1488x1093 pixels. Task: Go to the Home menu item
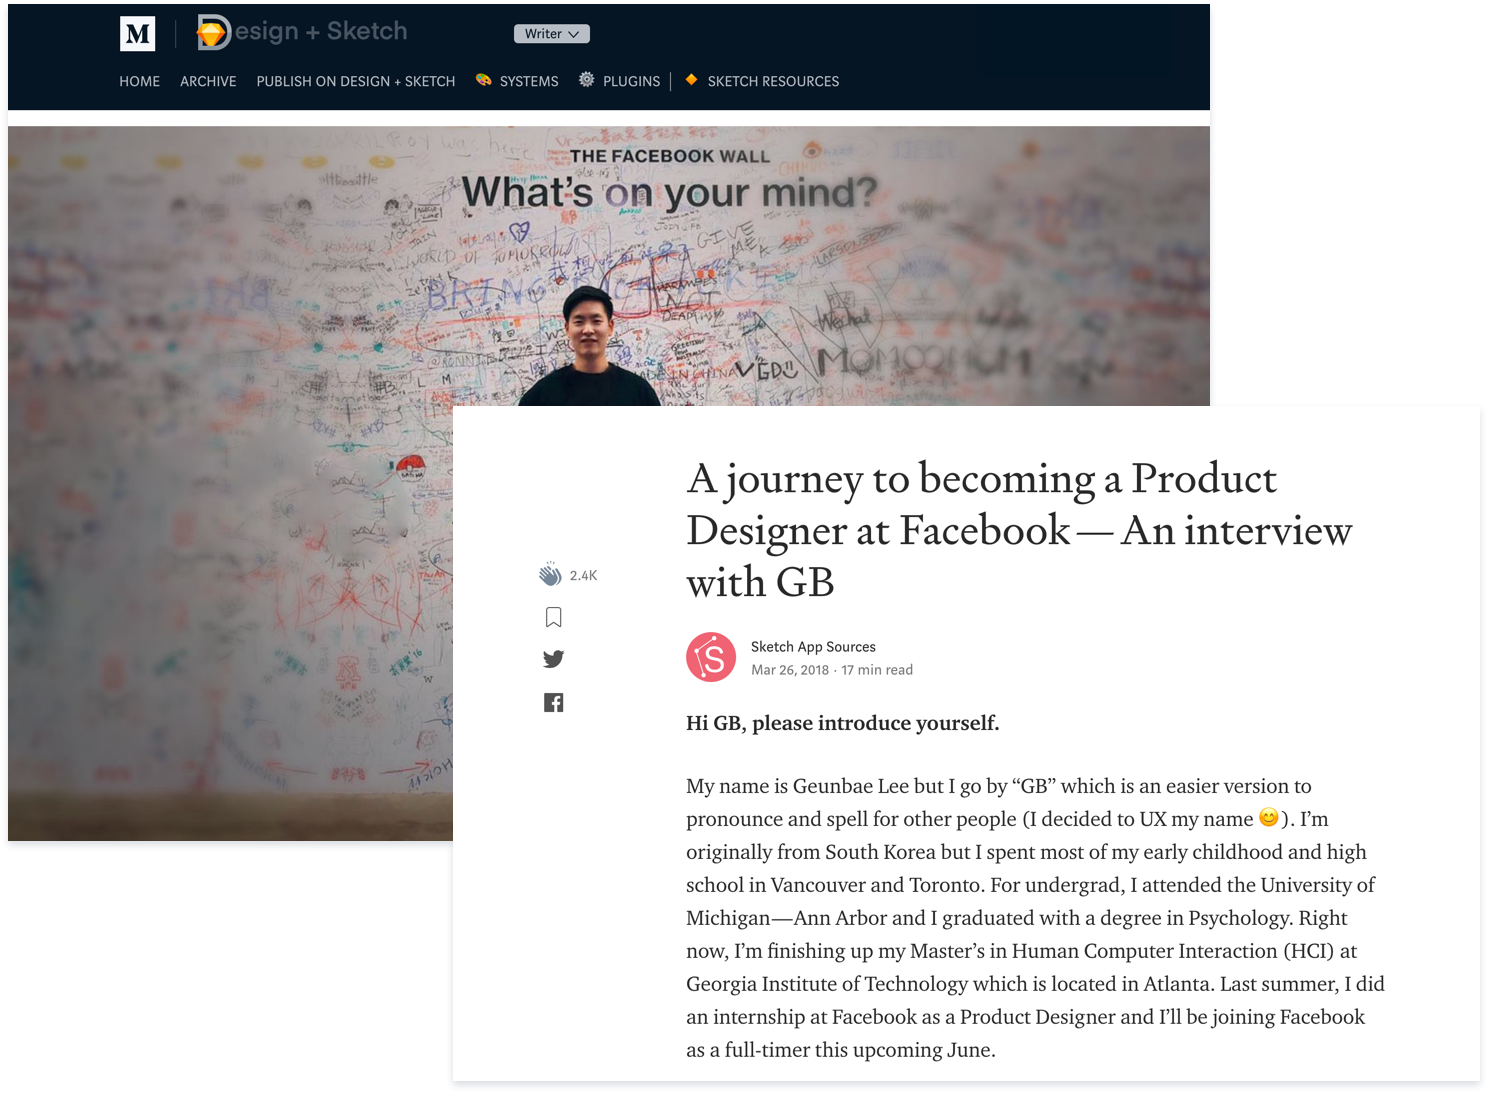click(x=139, y=81)
